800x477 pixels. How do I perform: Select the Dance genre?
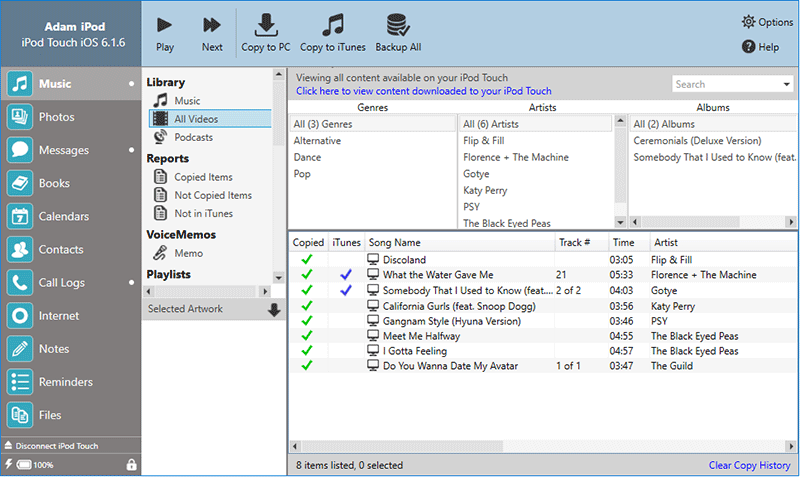pos(307,157)
